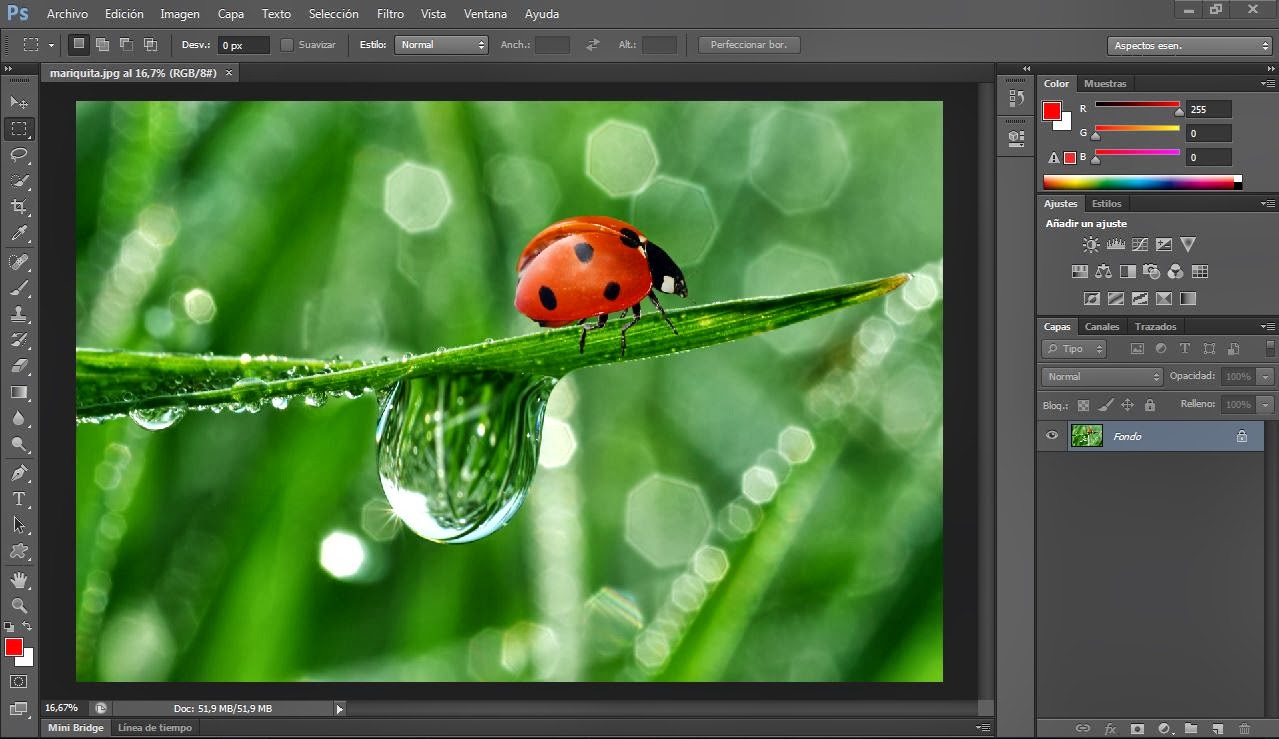Viewport: 1279px width, 739px height.
Task: Add a Levels adjustment
Action: (x=1115, y=244)
